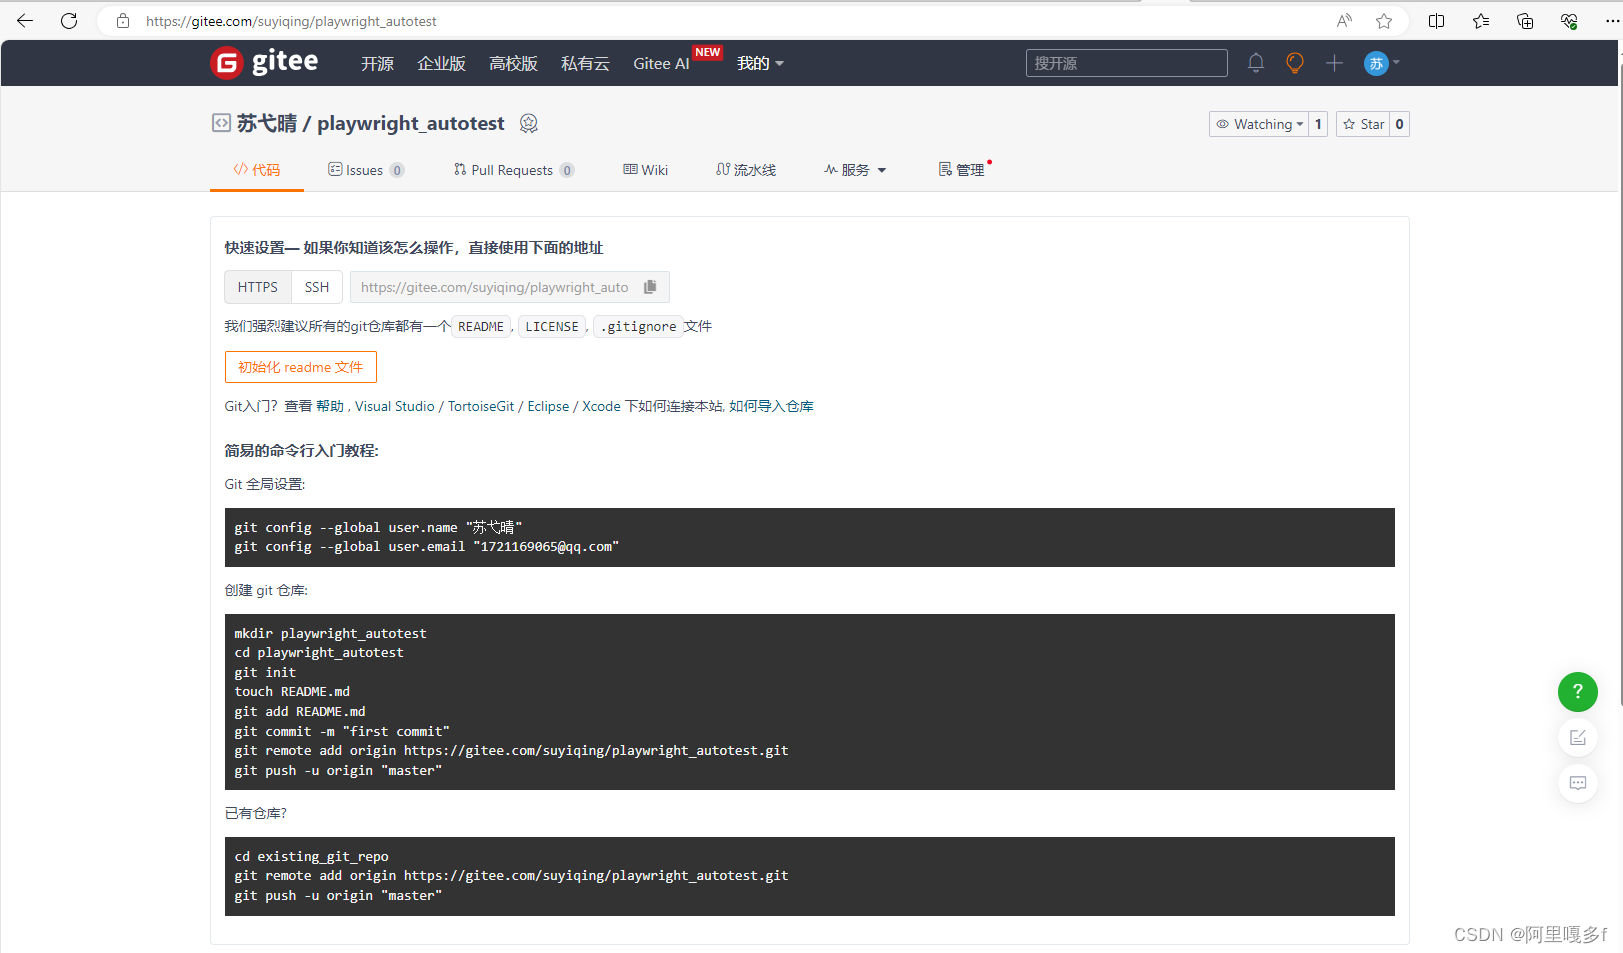
Task: Open the 如何导入仓库 link
Action: (771, 406)
